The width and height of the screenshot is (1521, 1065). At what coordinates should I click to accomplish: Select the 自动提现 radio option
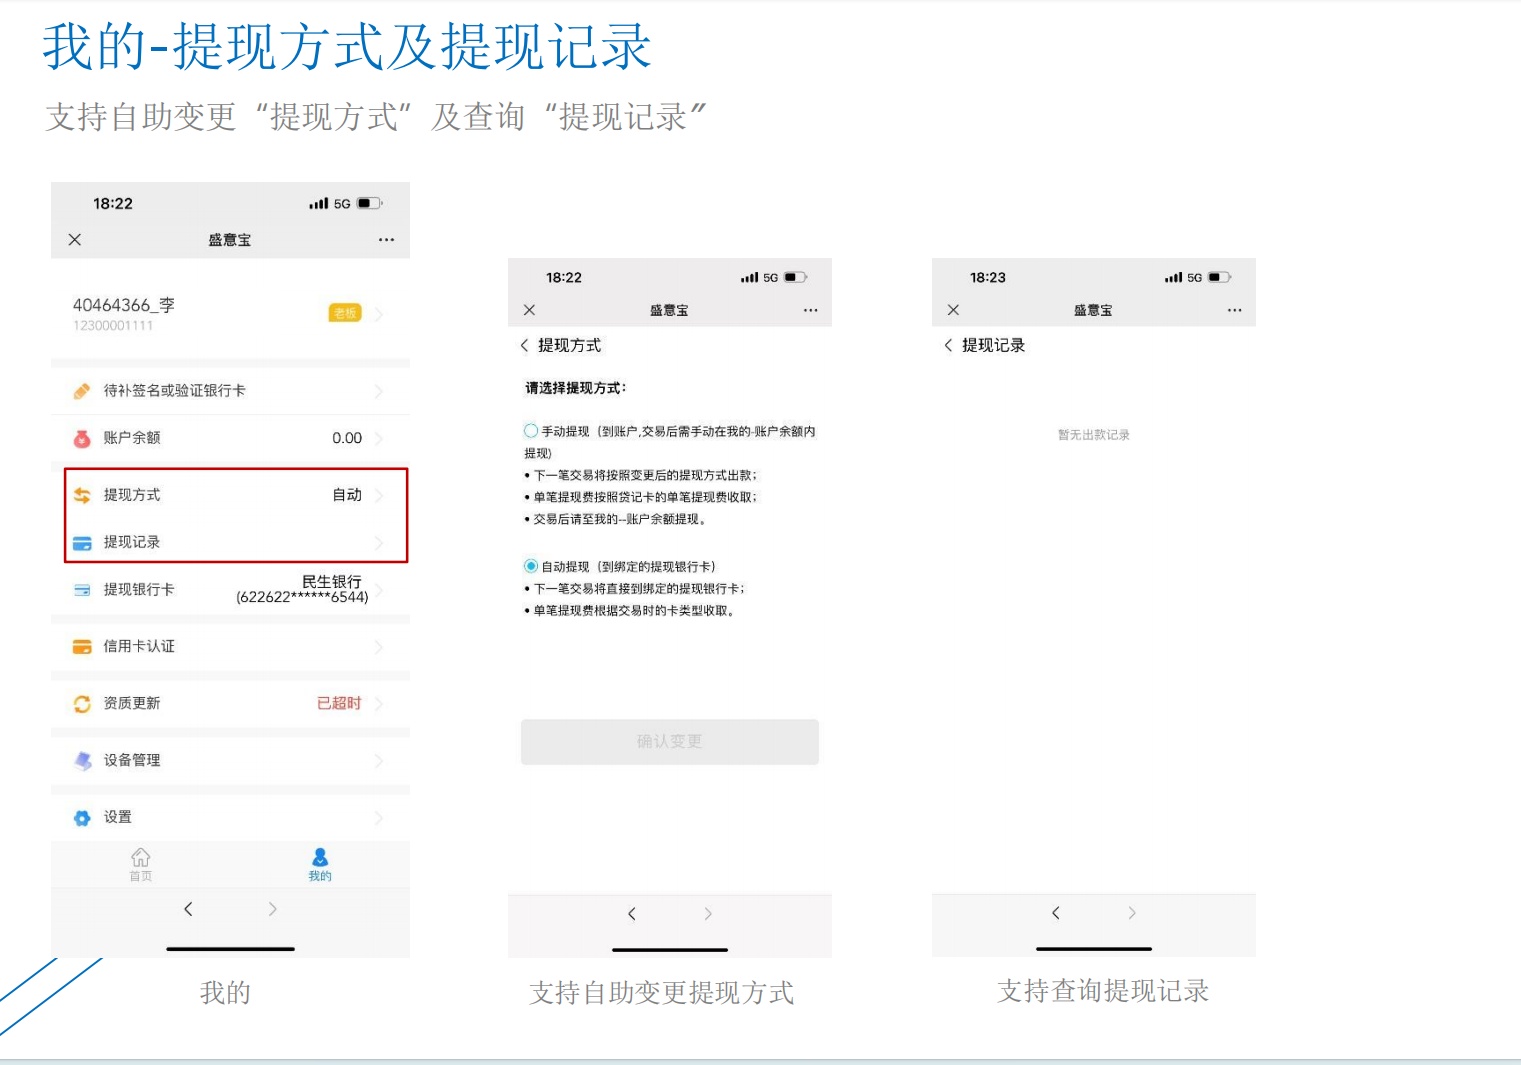[x=531, y=566]
